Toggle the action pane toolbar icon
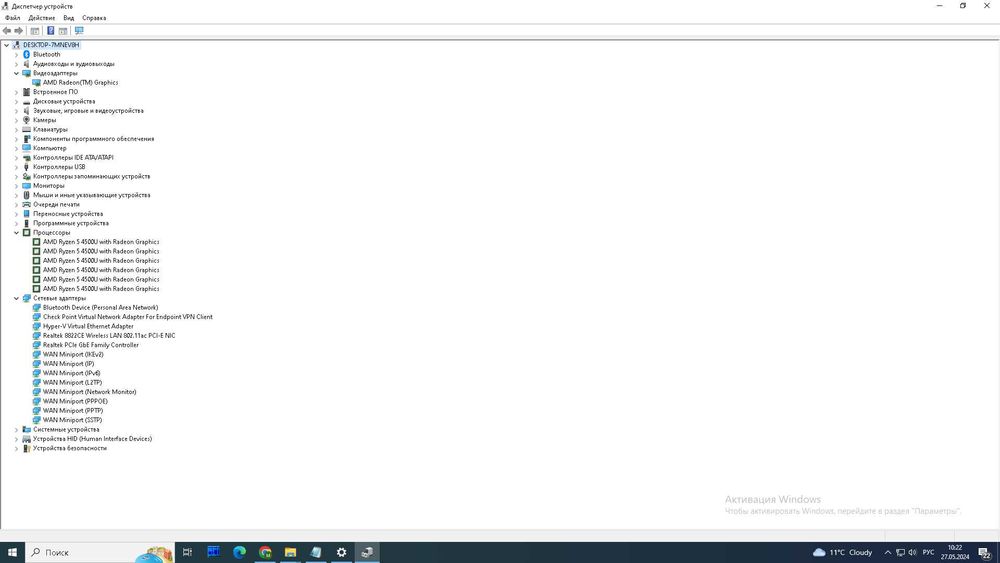Screen dimensions: 1000x563 pos(63,31)
